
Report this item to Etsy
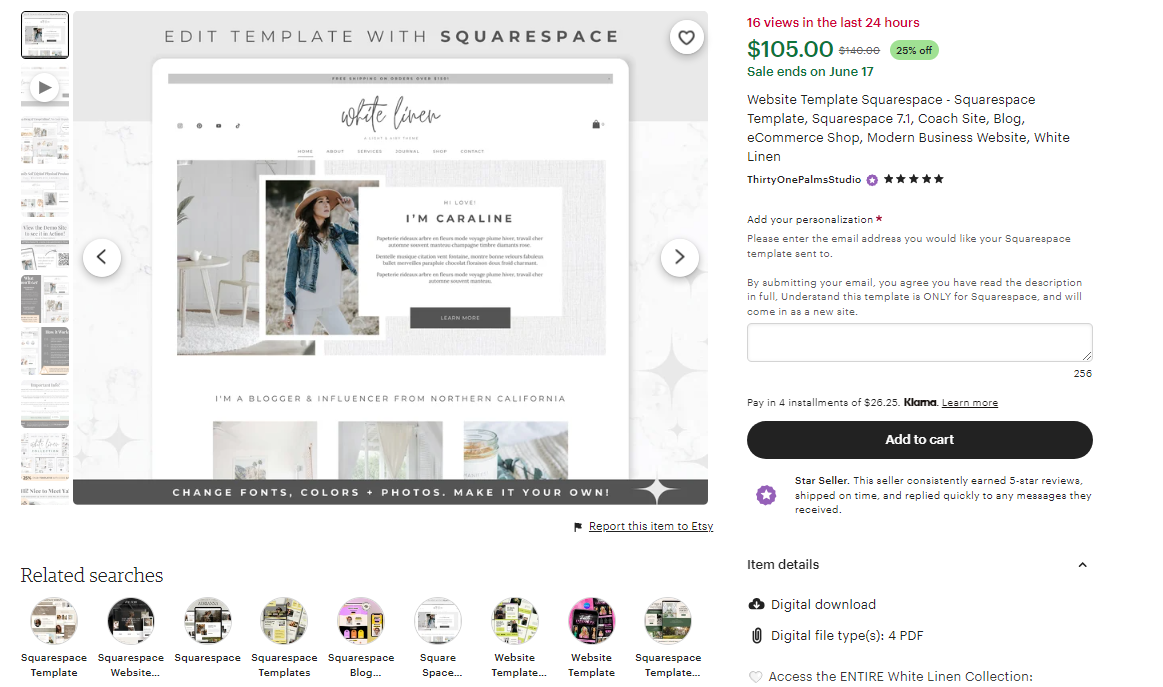650,526
